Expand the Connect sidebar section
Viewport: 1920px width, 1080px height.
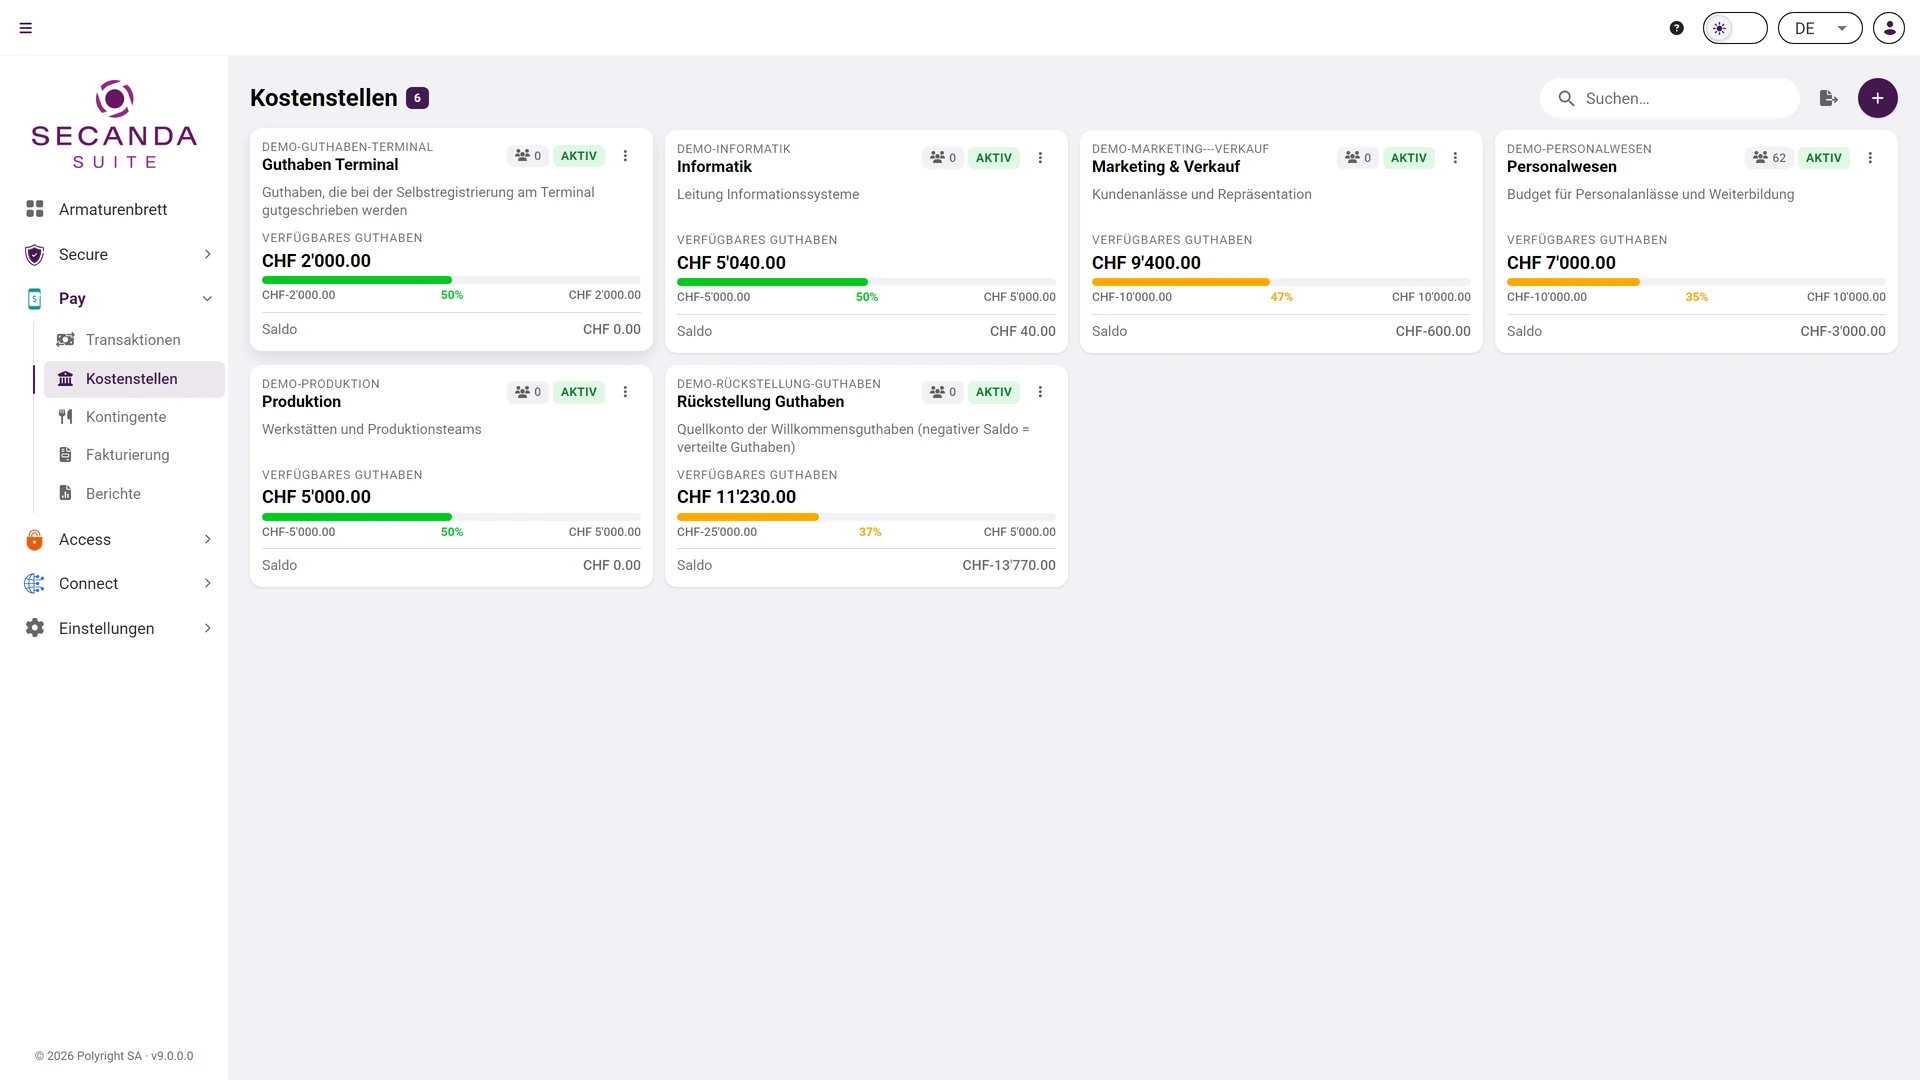pos(114,584)
